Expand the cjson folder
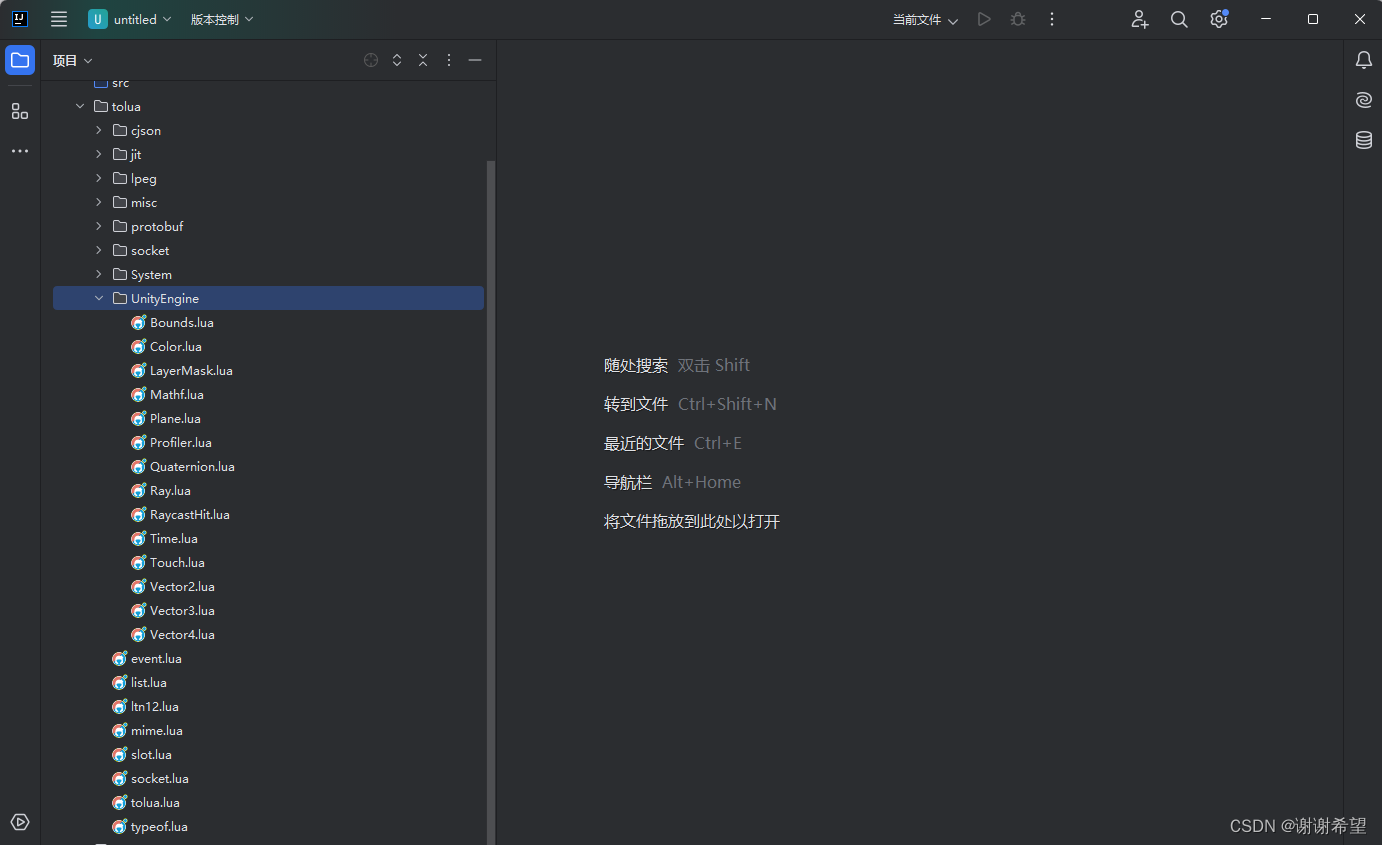Image resolution: width=1382 pixels, height=845 pixels. click(97, 130)
